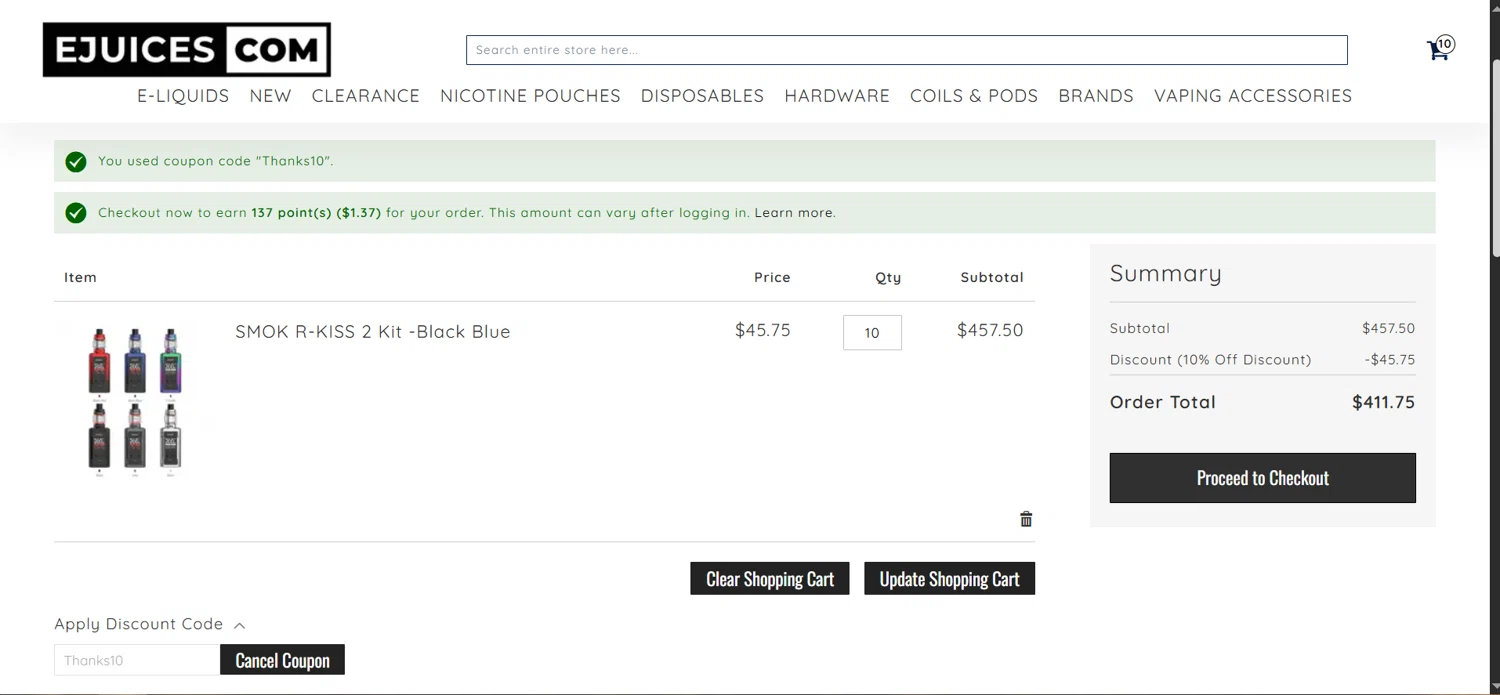
Task: Click Proceed to Checkout button
Action: [x=1262, y=478]
